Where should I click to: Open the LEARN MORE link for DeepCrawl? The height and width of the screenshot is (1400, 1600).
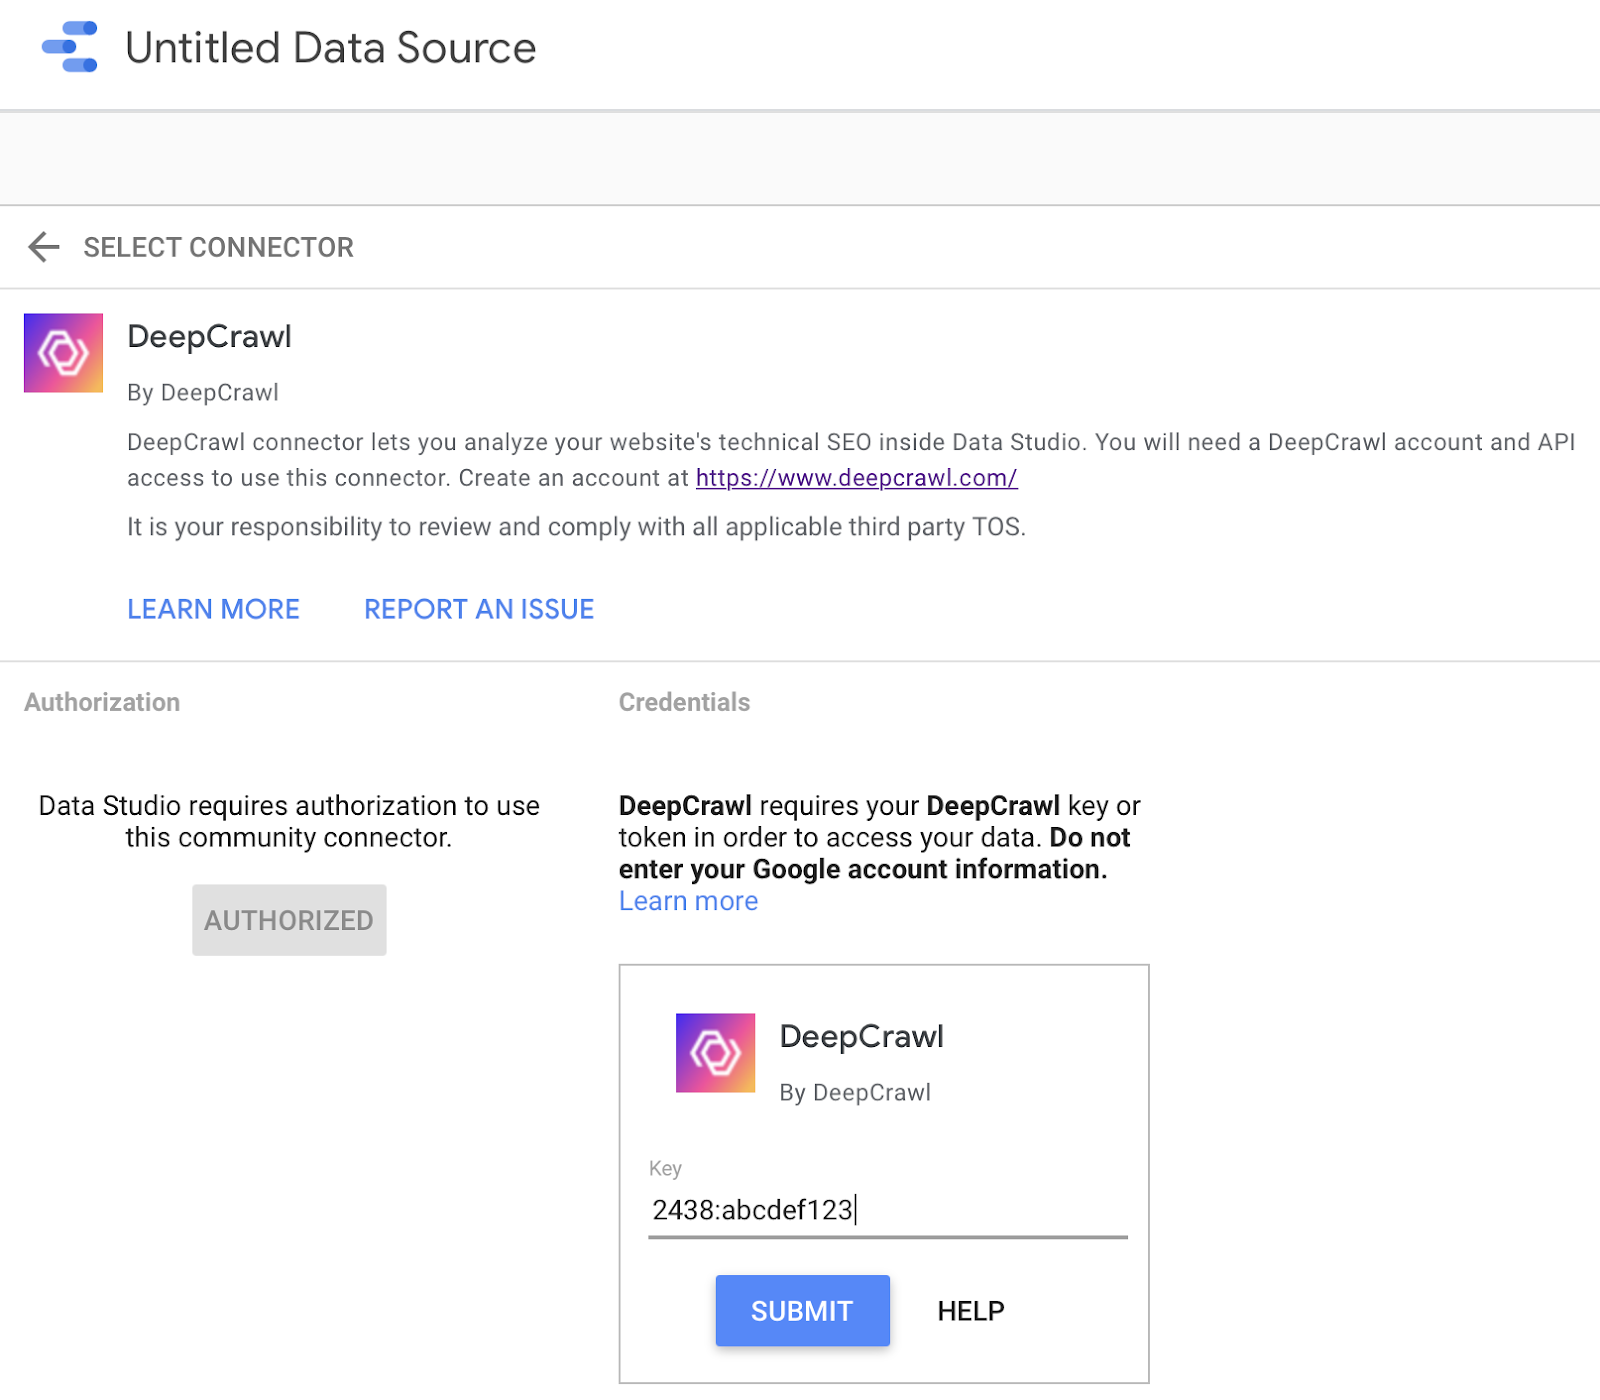(212, 609)
